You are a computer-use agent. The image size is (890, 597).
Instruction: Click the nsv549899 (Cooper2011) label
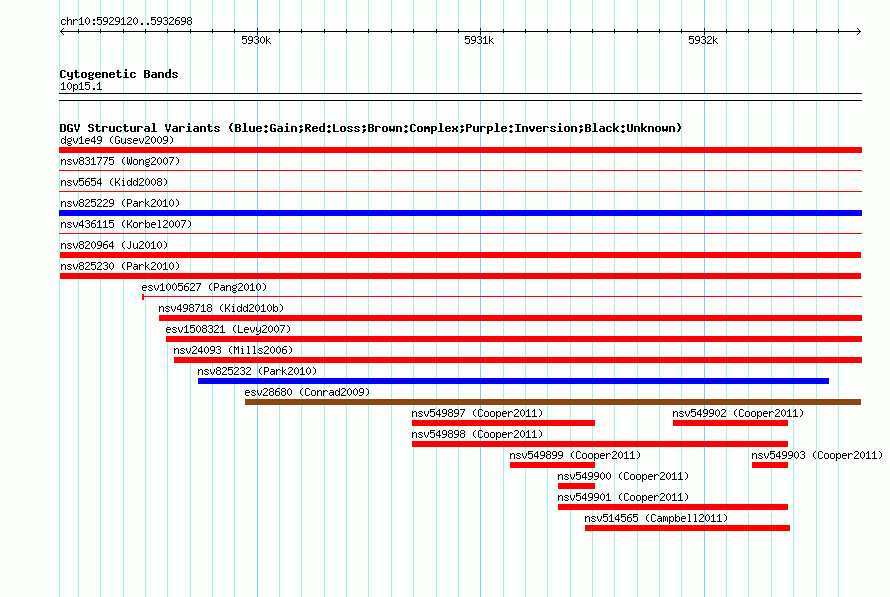(x=575, y=455)
